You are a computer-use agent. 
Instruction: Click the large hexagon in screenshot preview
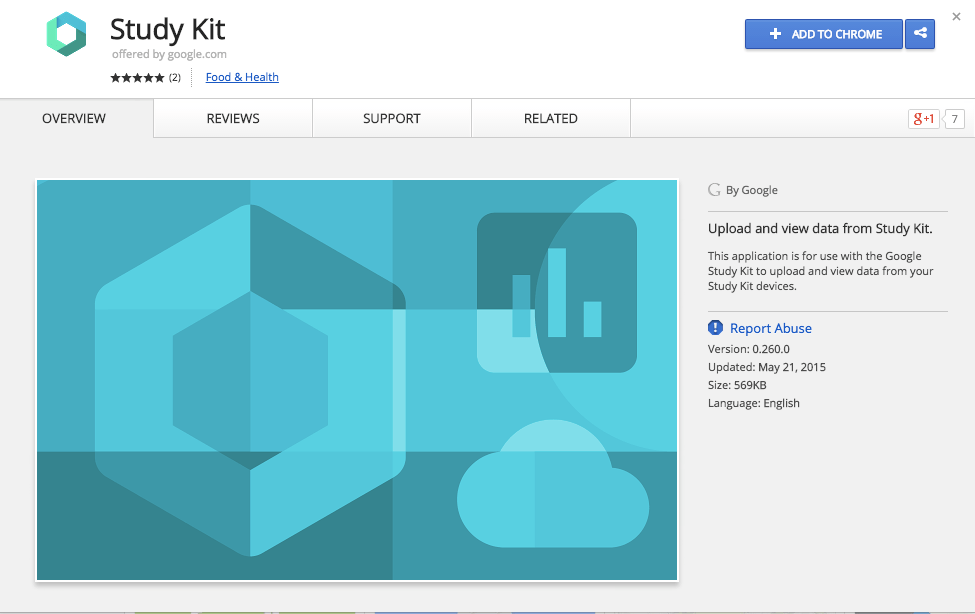pyautogui.click(x=250, y=380)
